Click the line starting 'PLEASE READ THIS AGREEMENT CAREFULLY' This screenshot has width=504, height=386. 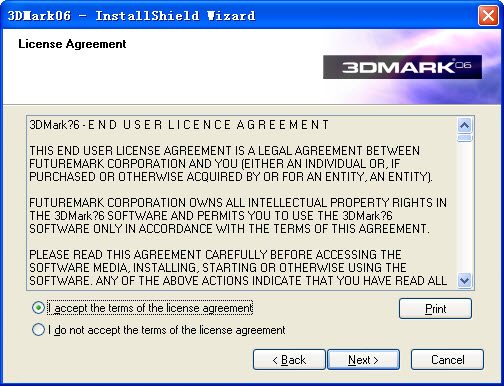point(215,255)
